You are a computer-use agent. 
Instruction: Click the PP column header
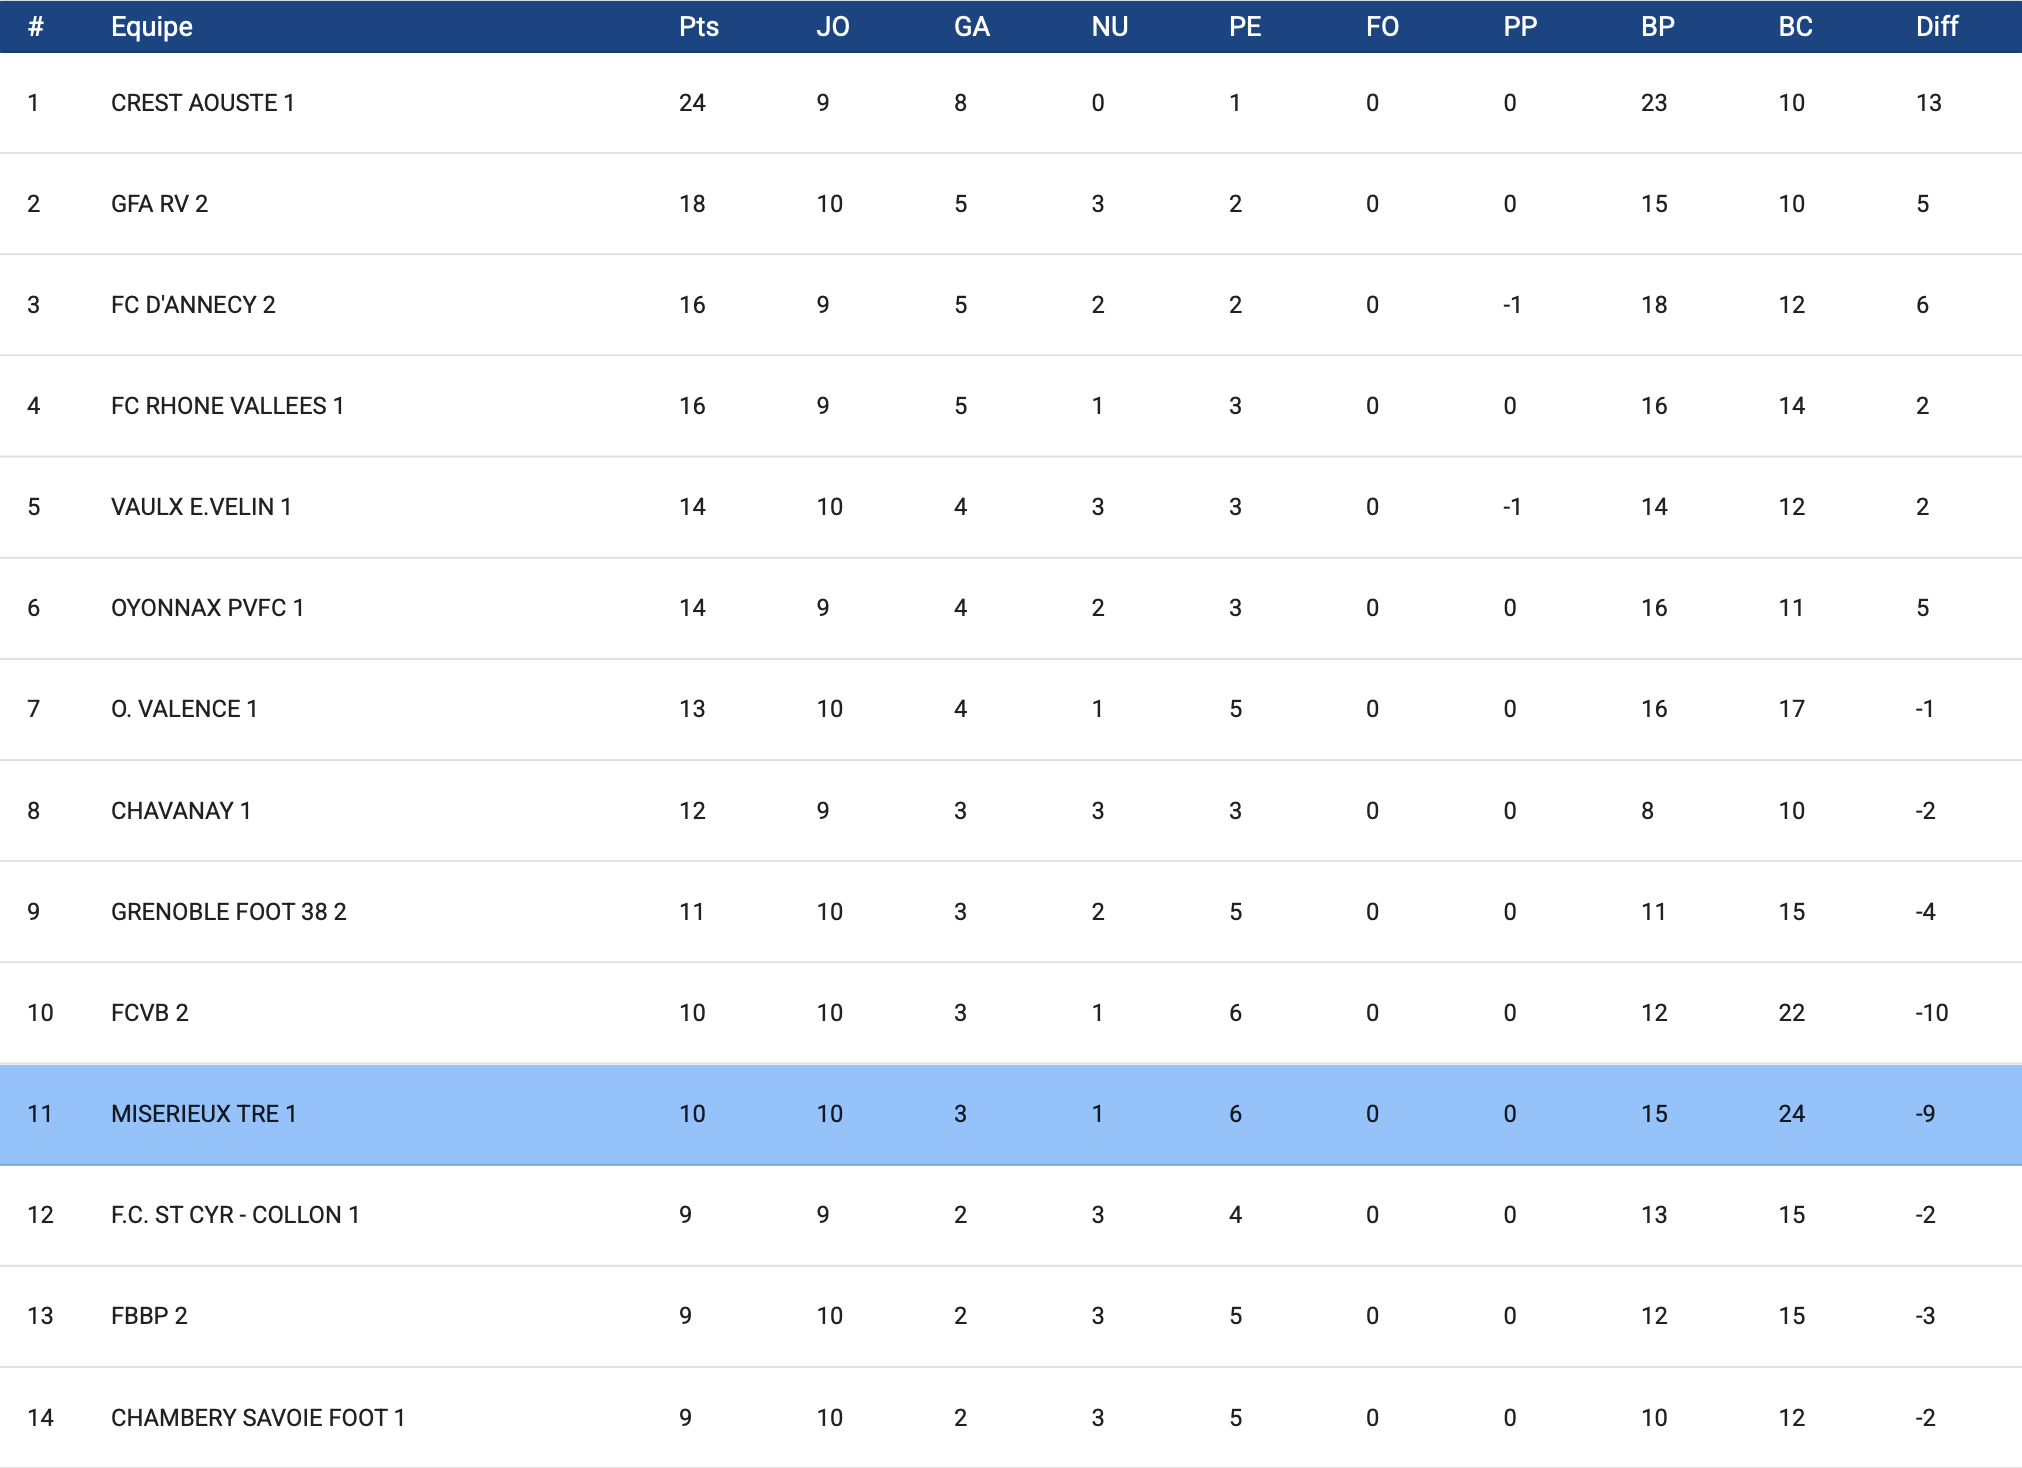[1520, 27]
